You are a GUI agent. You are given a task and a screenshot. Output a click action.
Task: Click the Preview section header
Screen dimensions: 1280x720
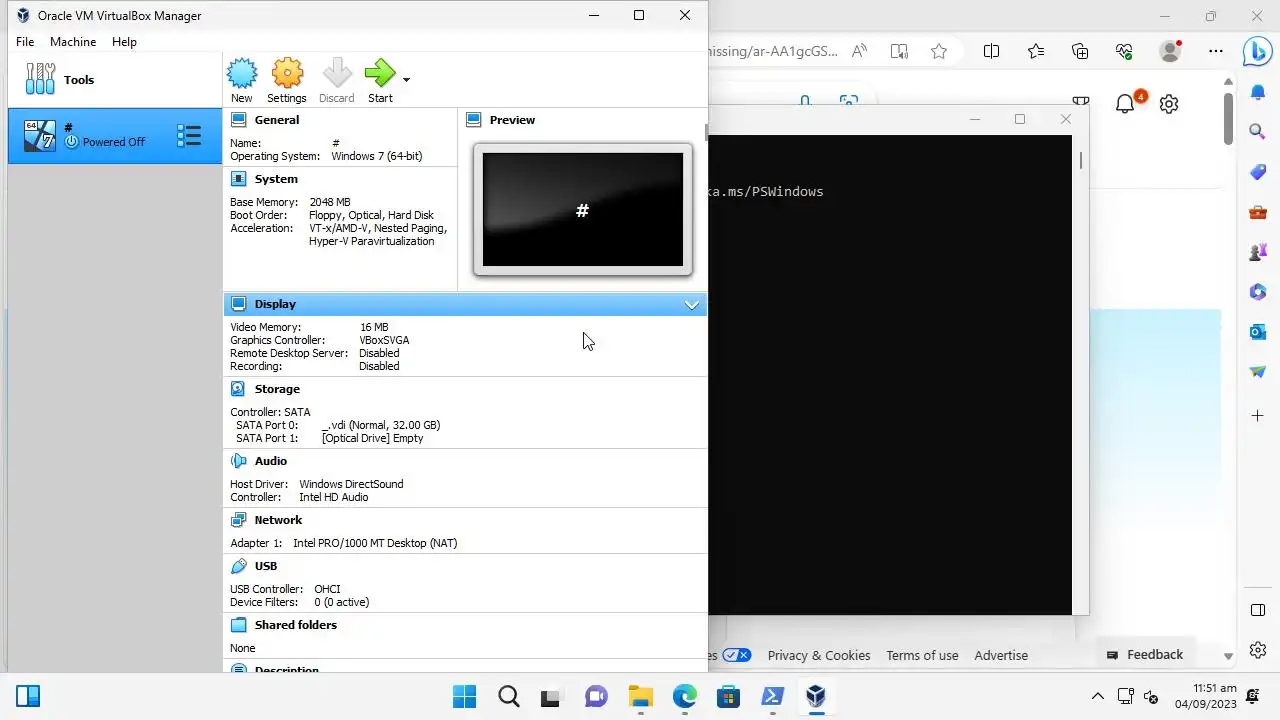[x=512, y=120]
